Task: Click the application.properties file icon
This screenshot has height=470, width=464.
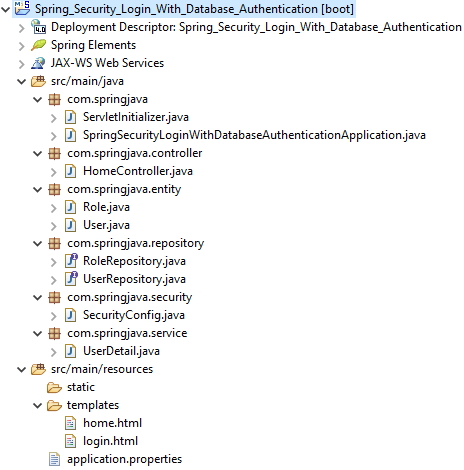Action: coord(54,459)
